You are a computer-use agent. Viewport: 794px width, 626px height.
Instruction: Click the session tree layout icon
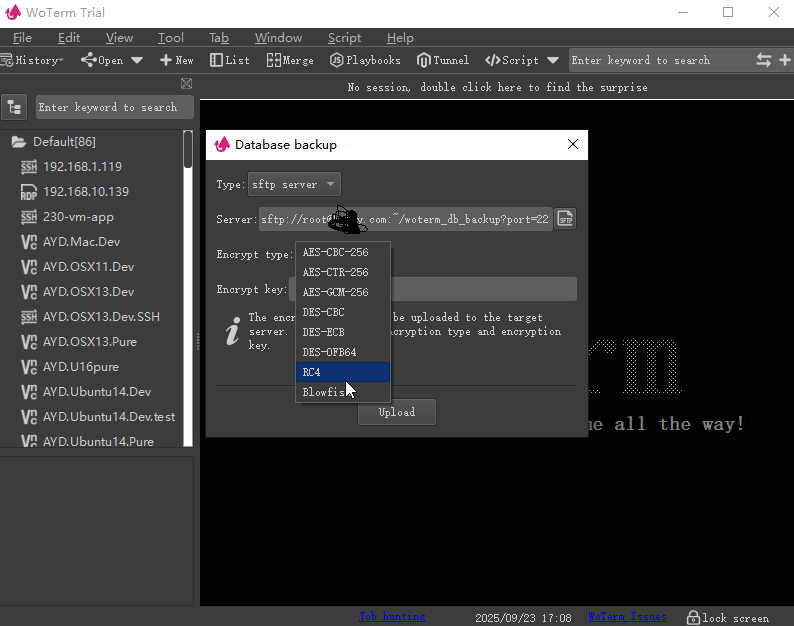[x=15, y=107]
